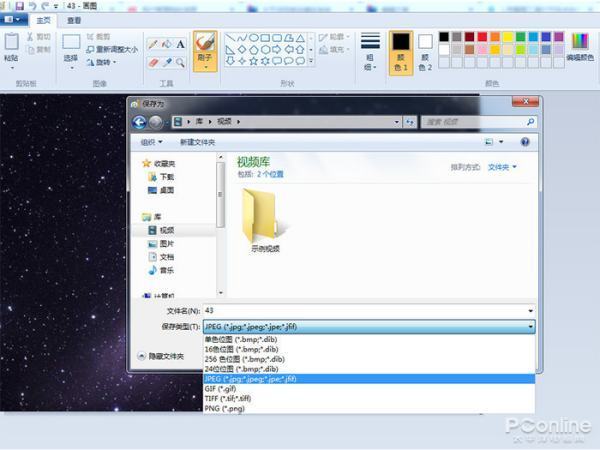The width and height of the screenshot is (600, 450).
Task: Click the Paste (粘贴) clipboard icon
Action: click(x=11, y=45)
